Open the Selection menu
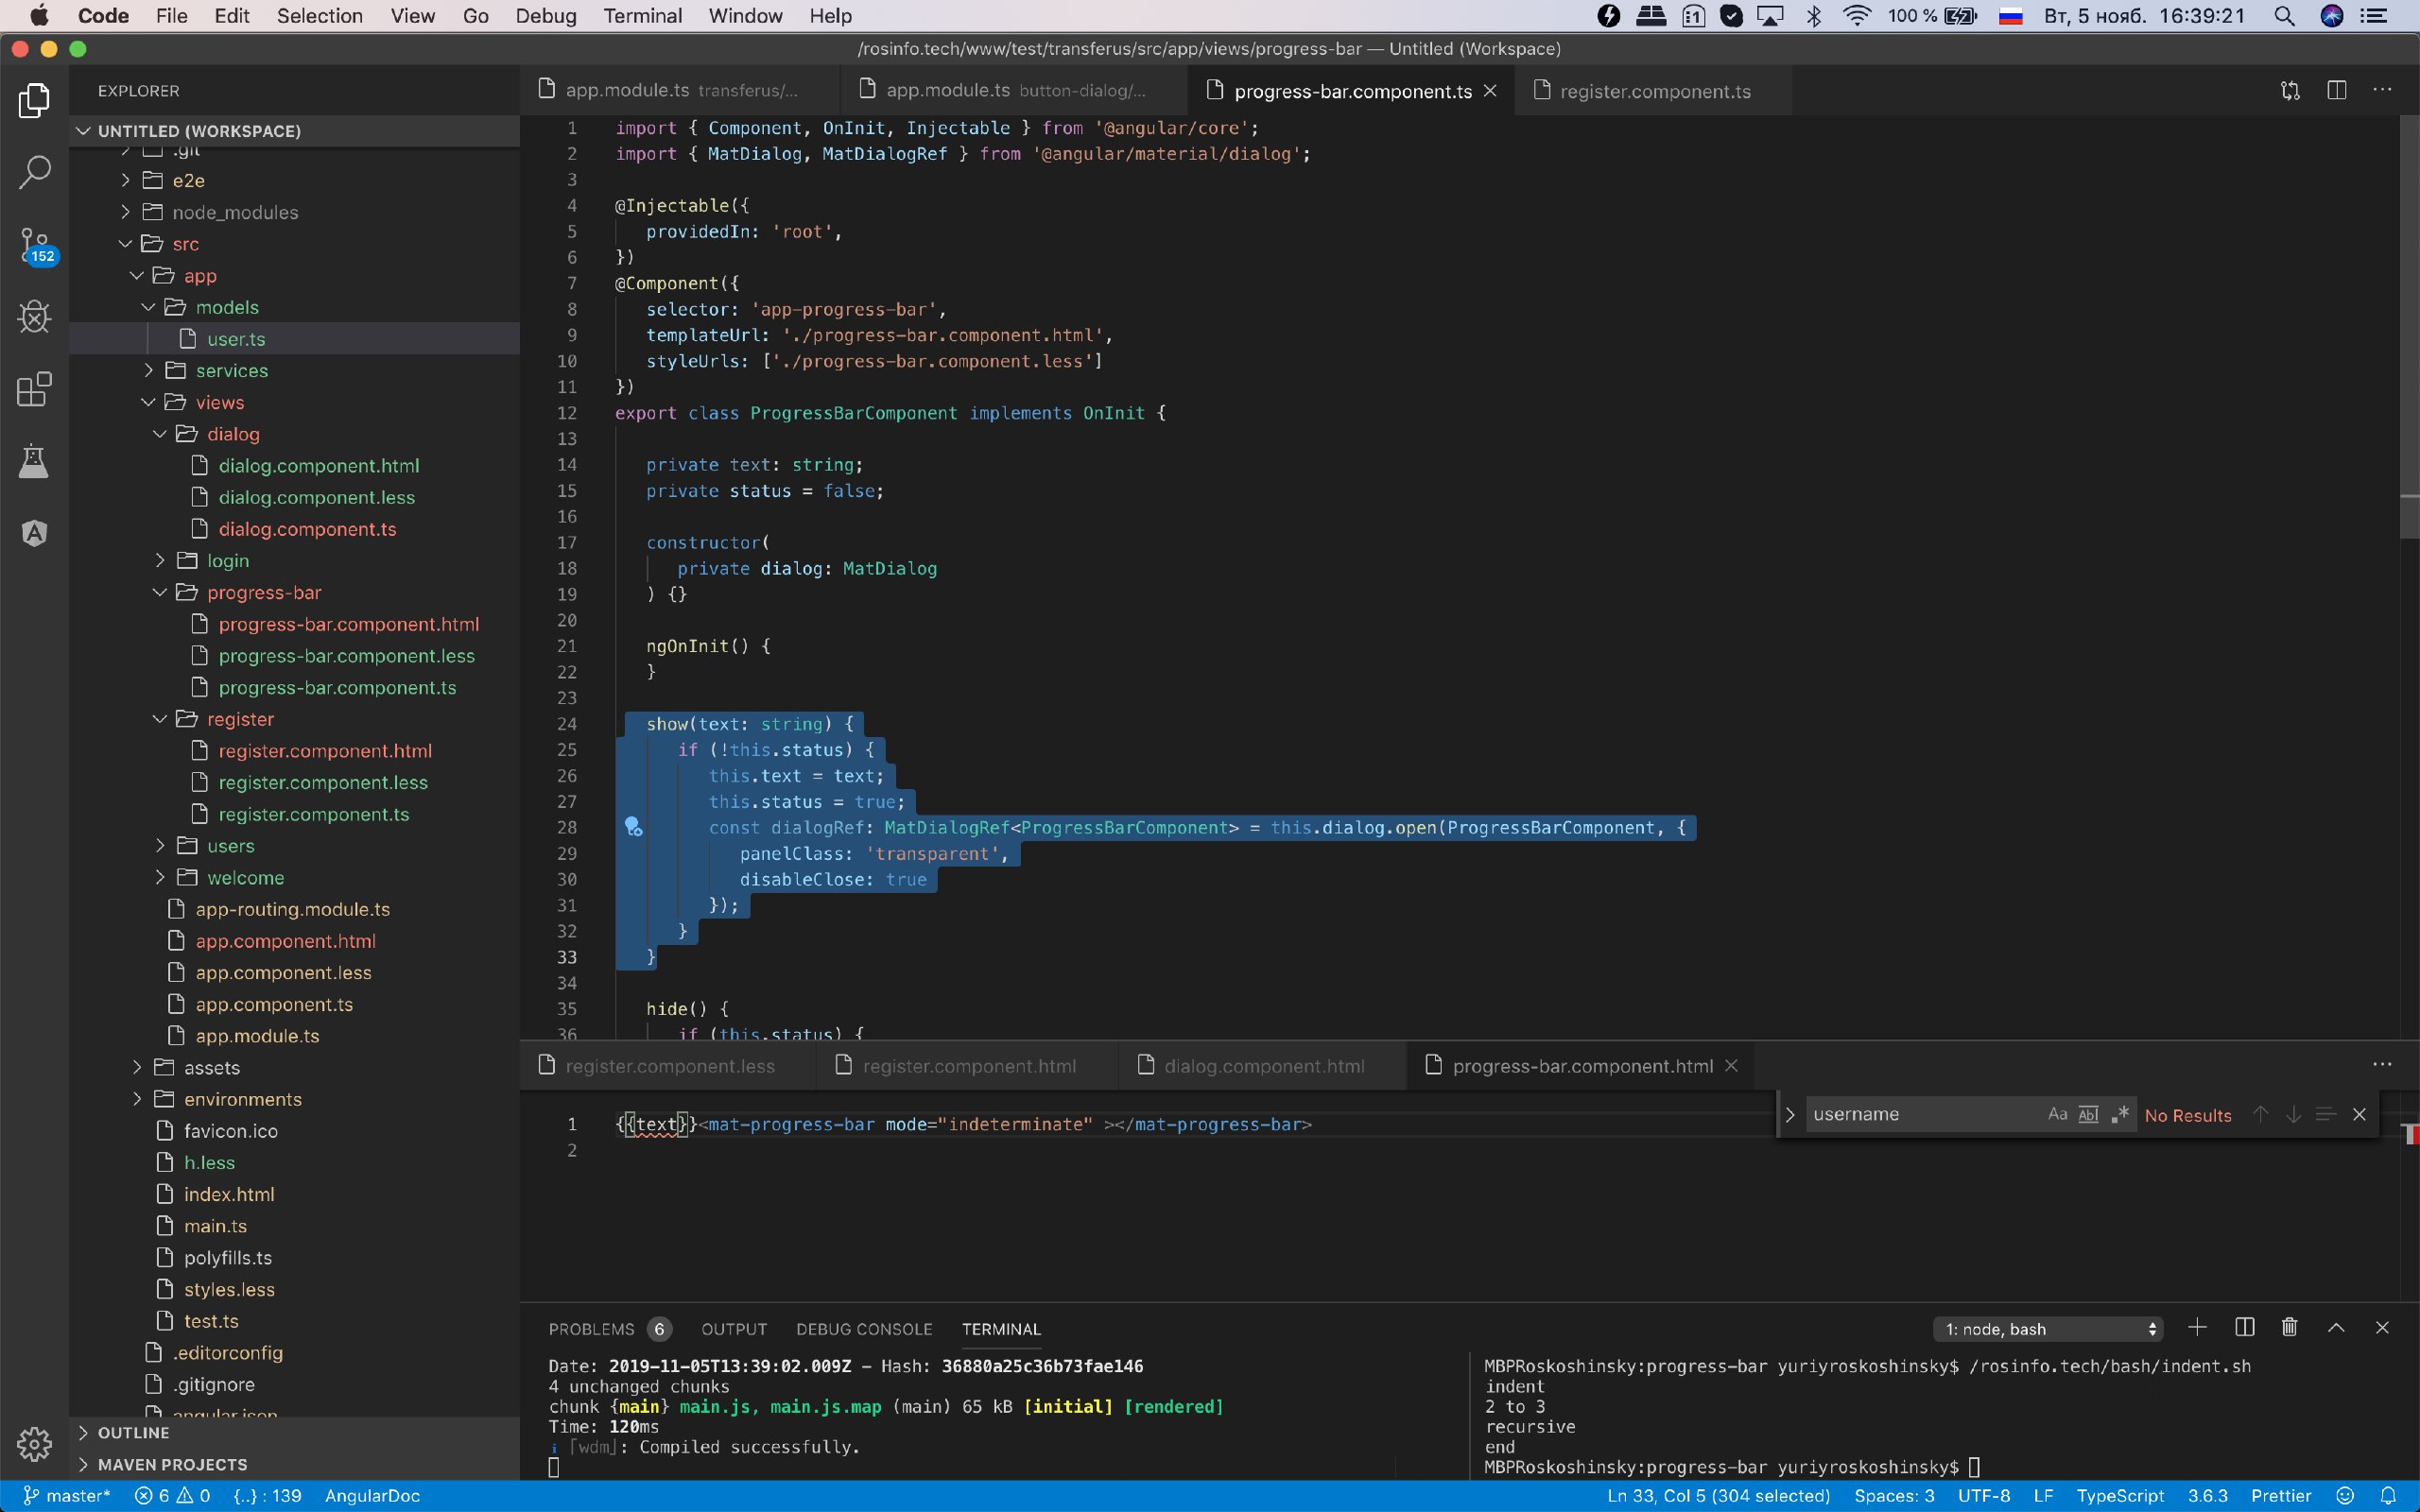The image size is (2420, 1512). tap(319, 16)
